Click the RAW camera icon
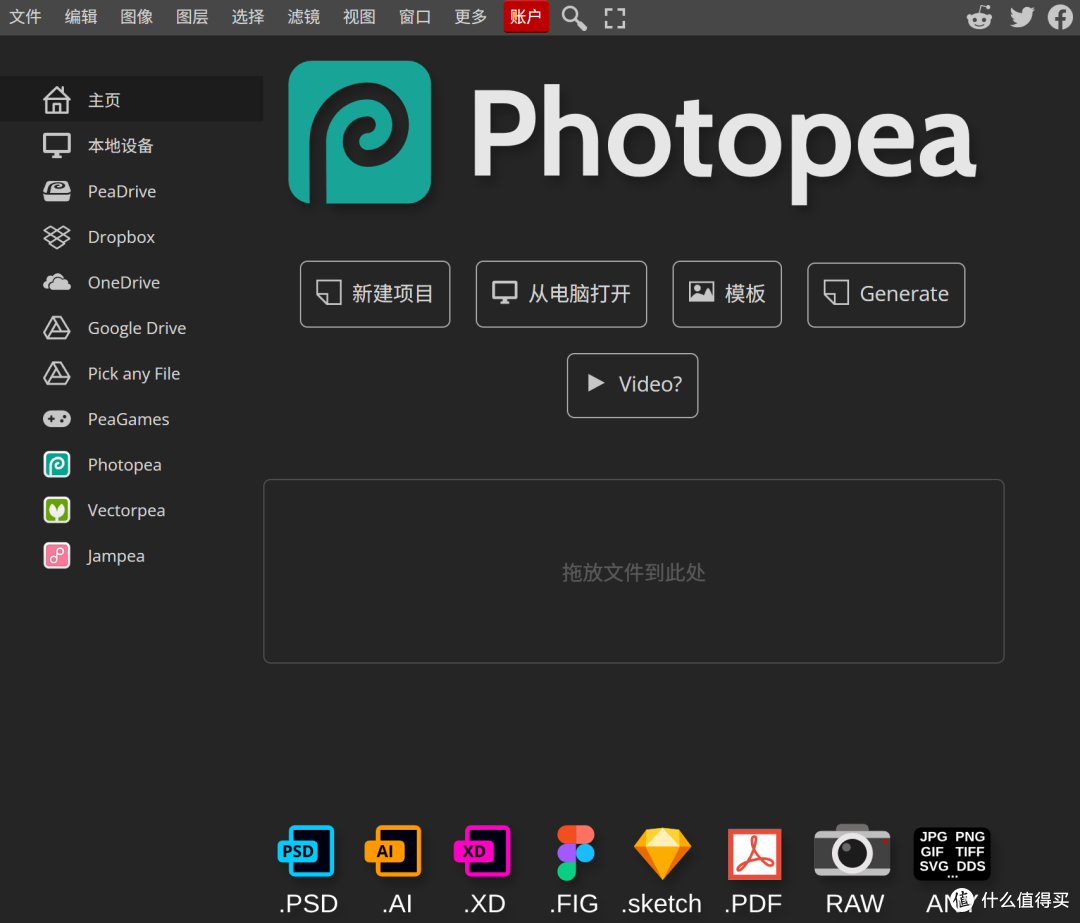 coord(852,851)
